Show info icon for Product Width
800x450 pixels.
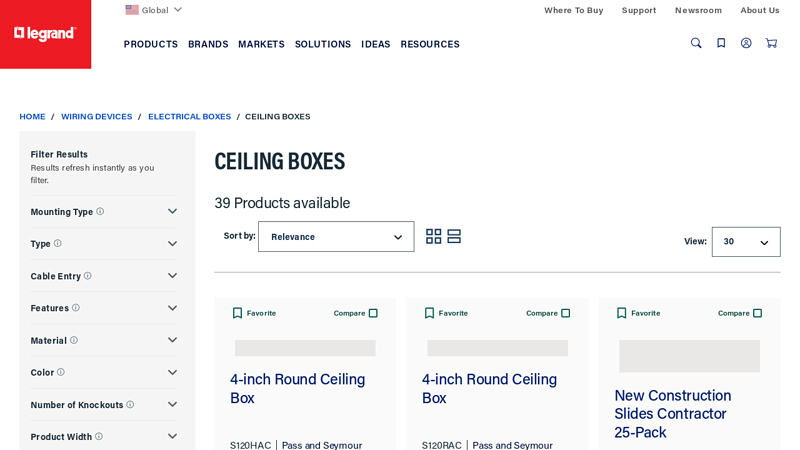click(99, 436)
